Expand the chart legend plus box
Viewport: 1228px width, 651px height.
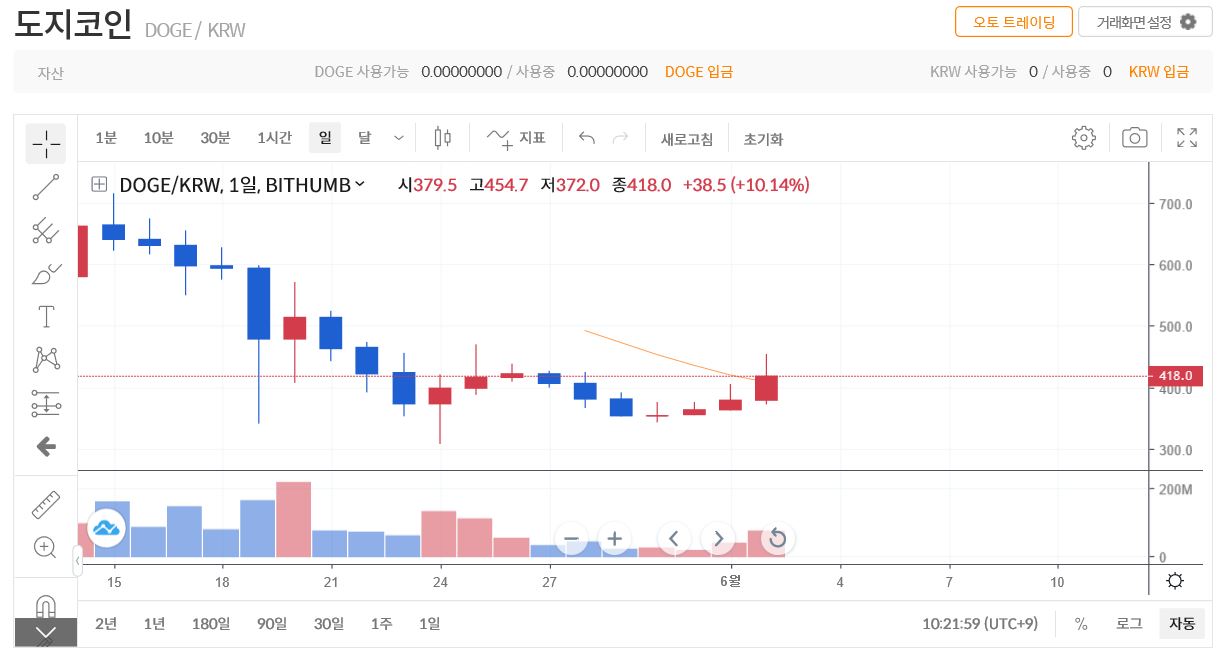tap(99, 184)
